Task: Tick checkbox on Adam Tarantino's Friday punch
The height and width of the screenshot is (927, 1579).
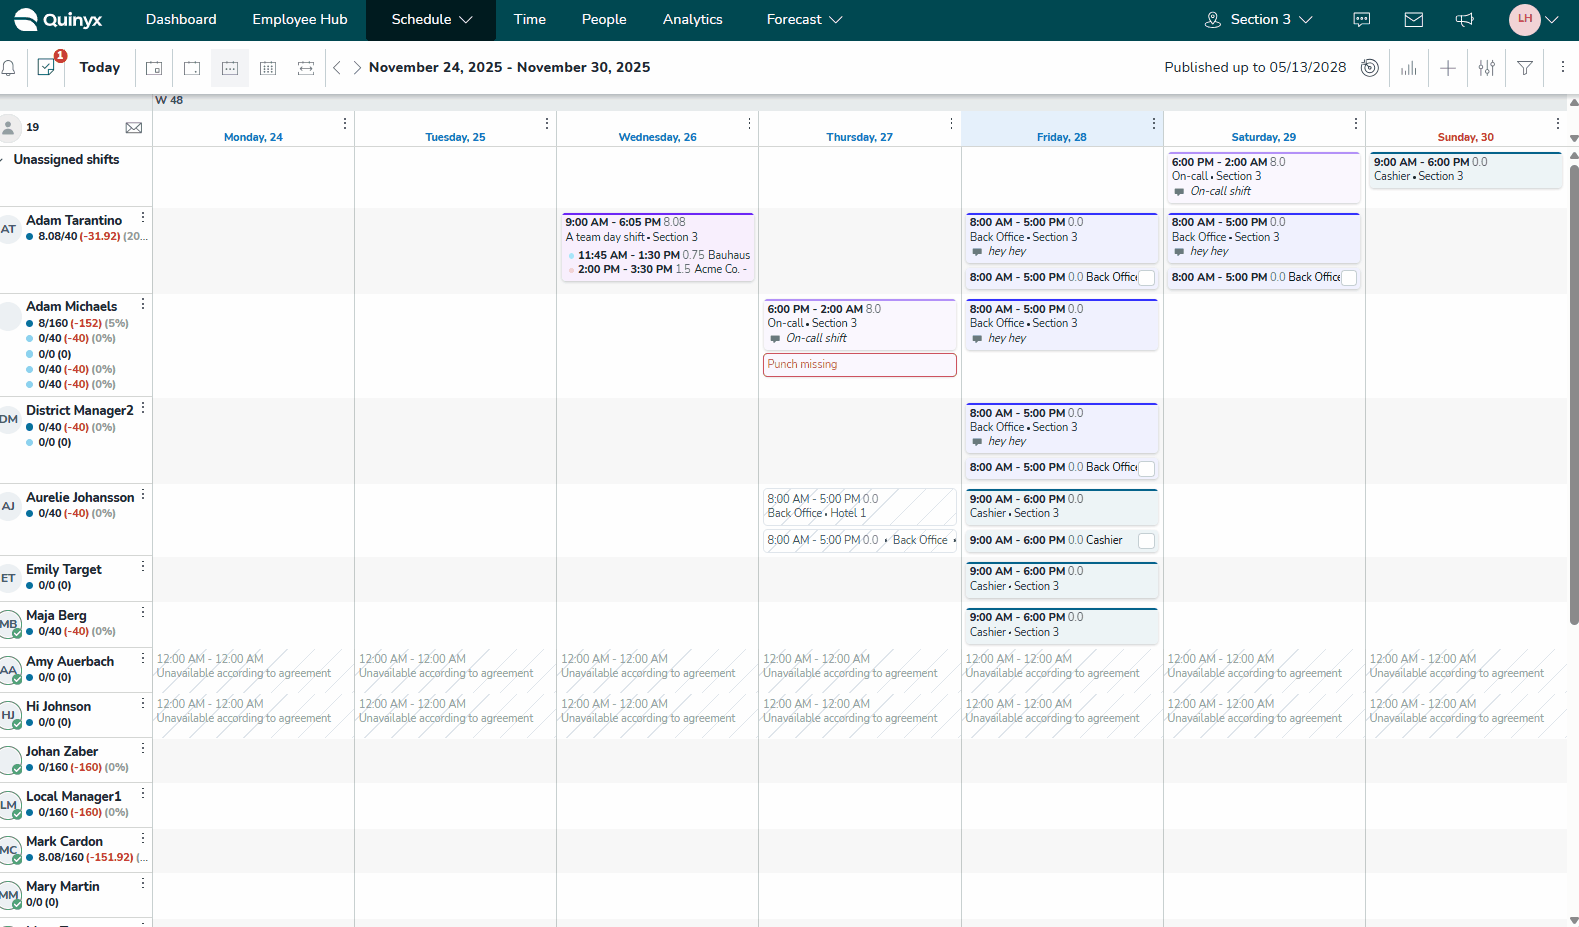Action: (1147, 278)
